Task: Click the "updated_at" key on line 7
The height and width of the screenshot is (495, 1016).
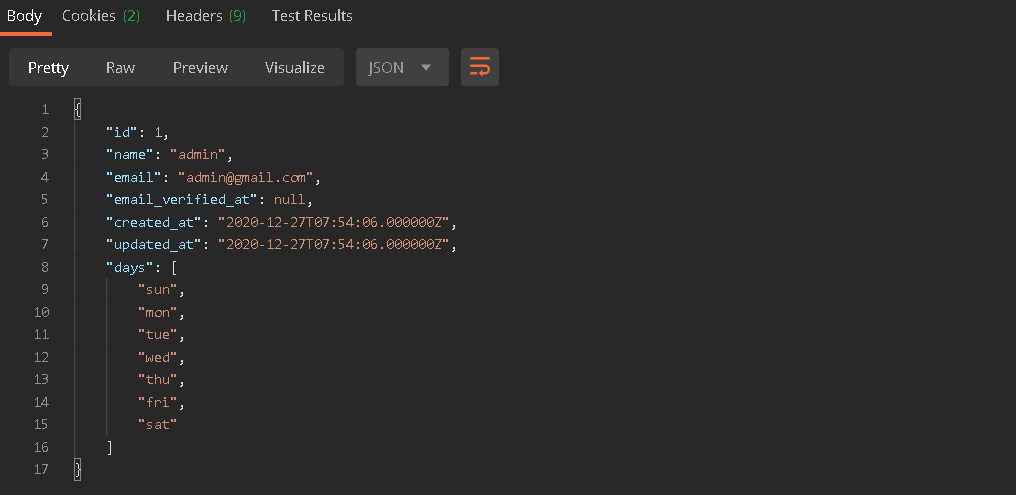Action: [x=154, y=245]
